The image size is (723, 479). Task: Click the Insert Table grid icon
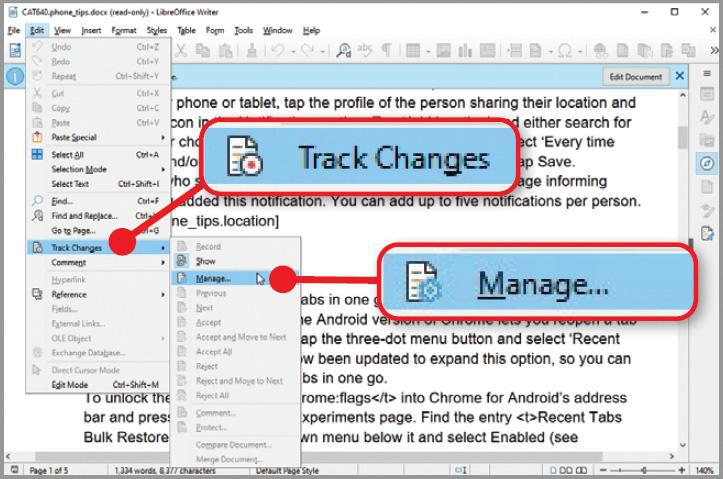click(x=413, y=50)
